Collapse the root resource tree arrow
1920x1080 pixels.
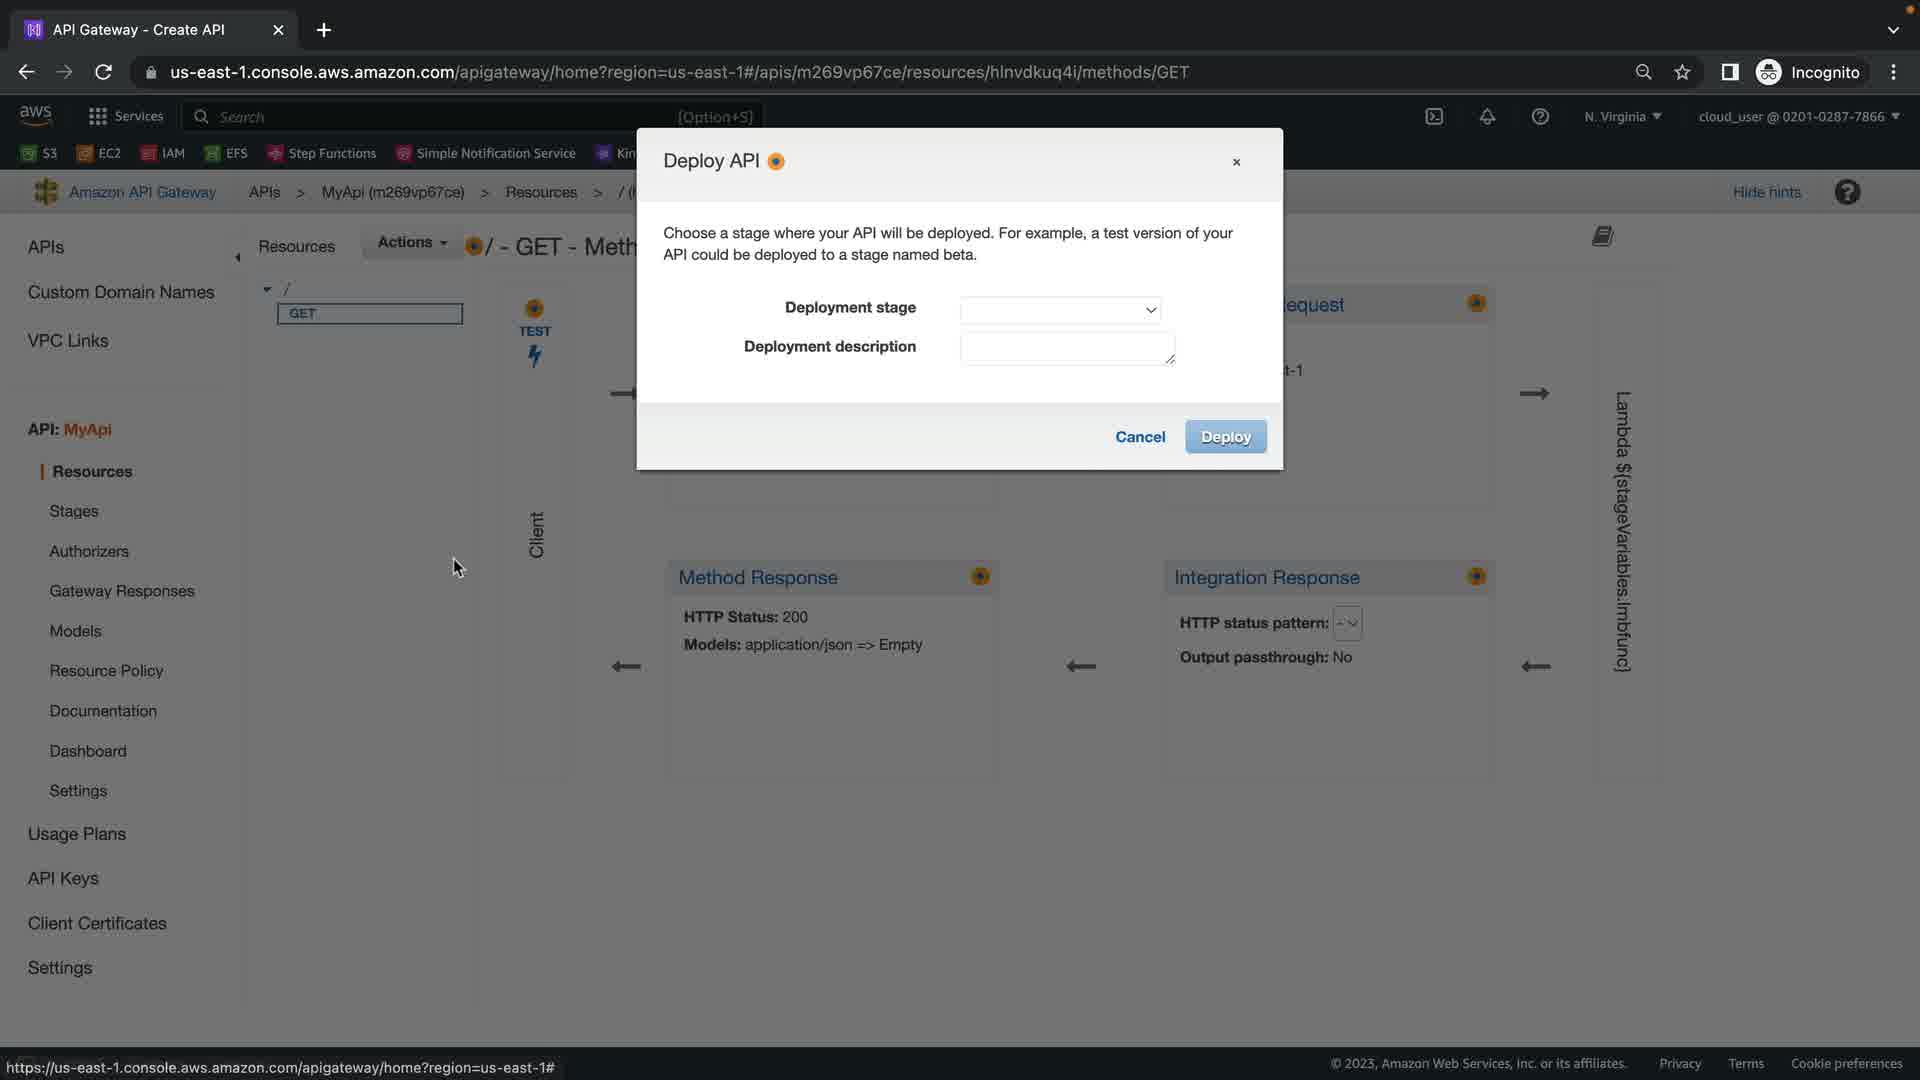click(267, 290)
